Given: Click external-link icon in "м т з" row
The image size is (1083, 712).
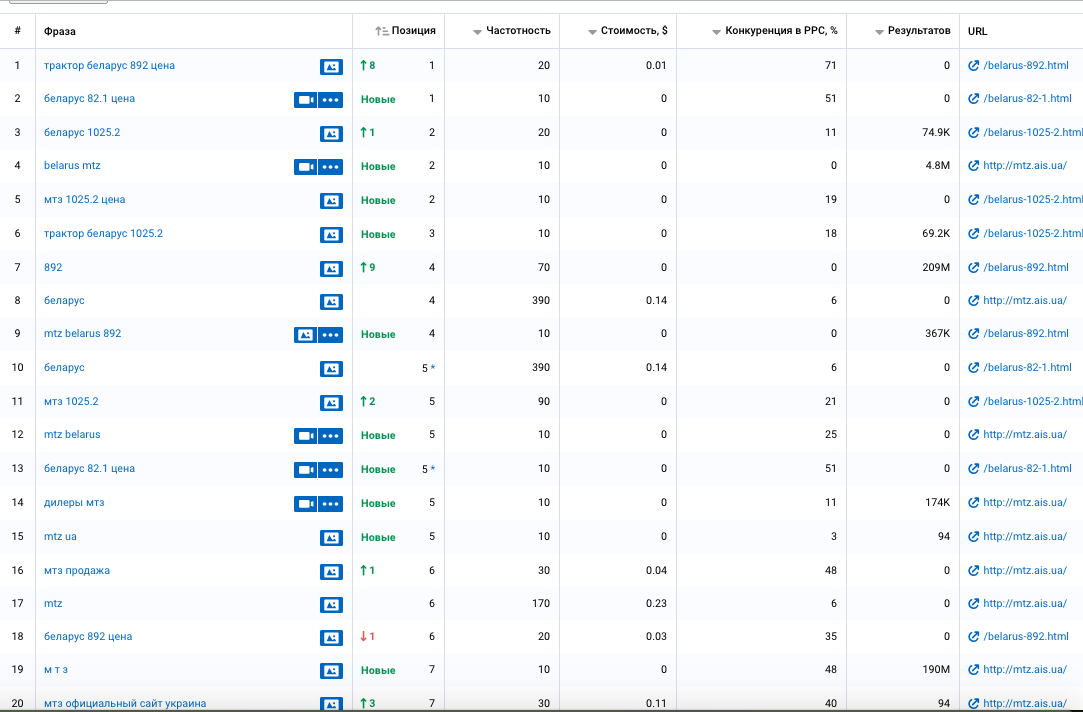Looking at the screenshot, I should tap(974, 669).
